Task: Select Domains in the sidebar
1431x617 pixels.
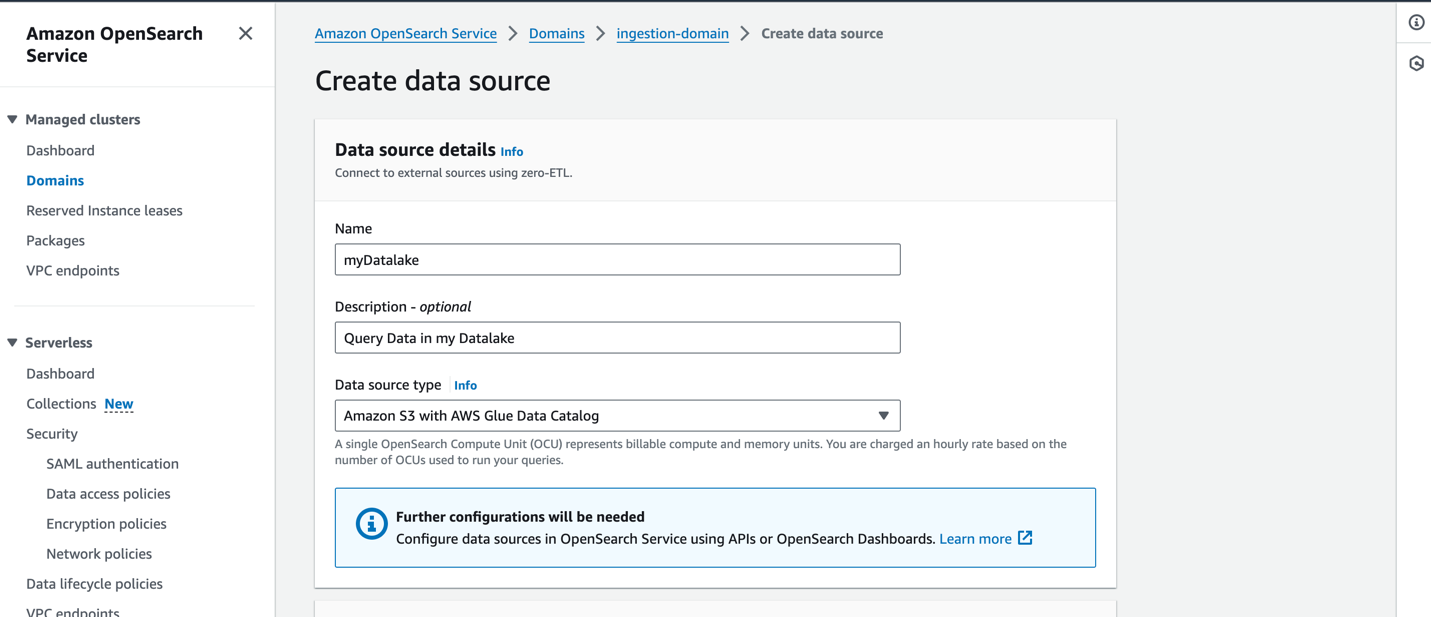Action: click(x=55, y=180)
